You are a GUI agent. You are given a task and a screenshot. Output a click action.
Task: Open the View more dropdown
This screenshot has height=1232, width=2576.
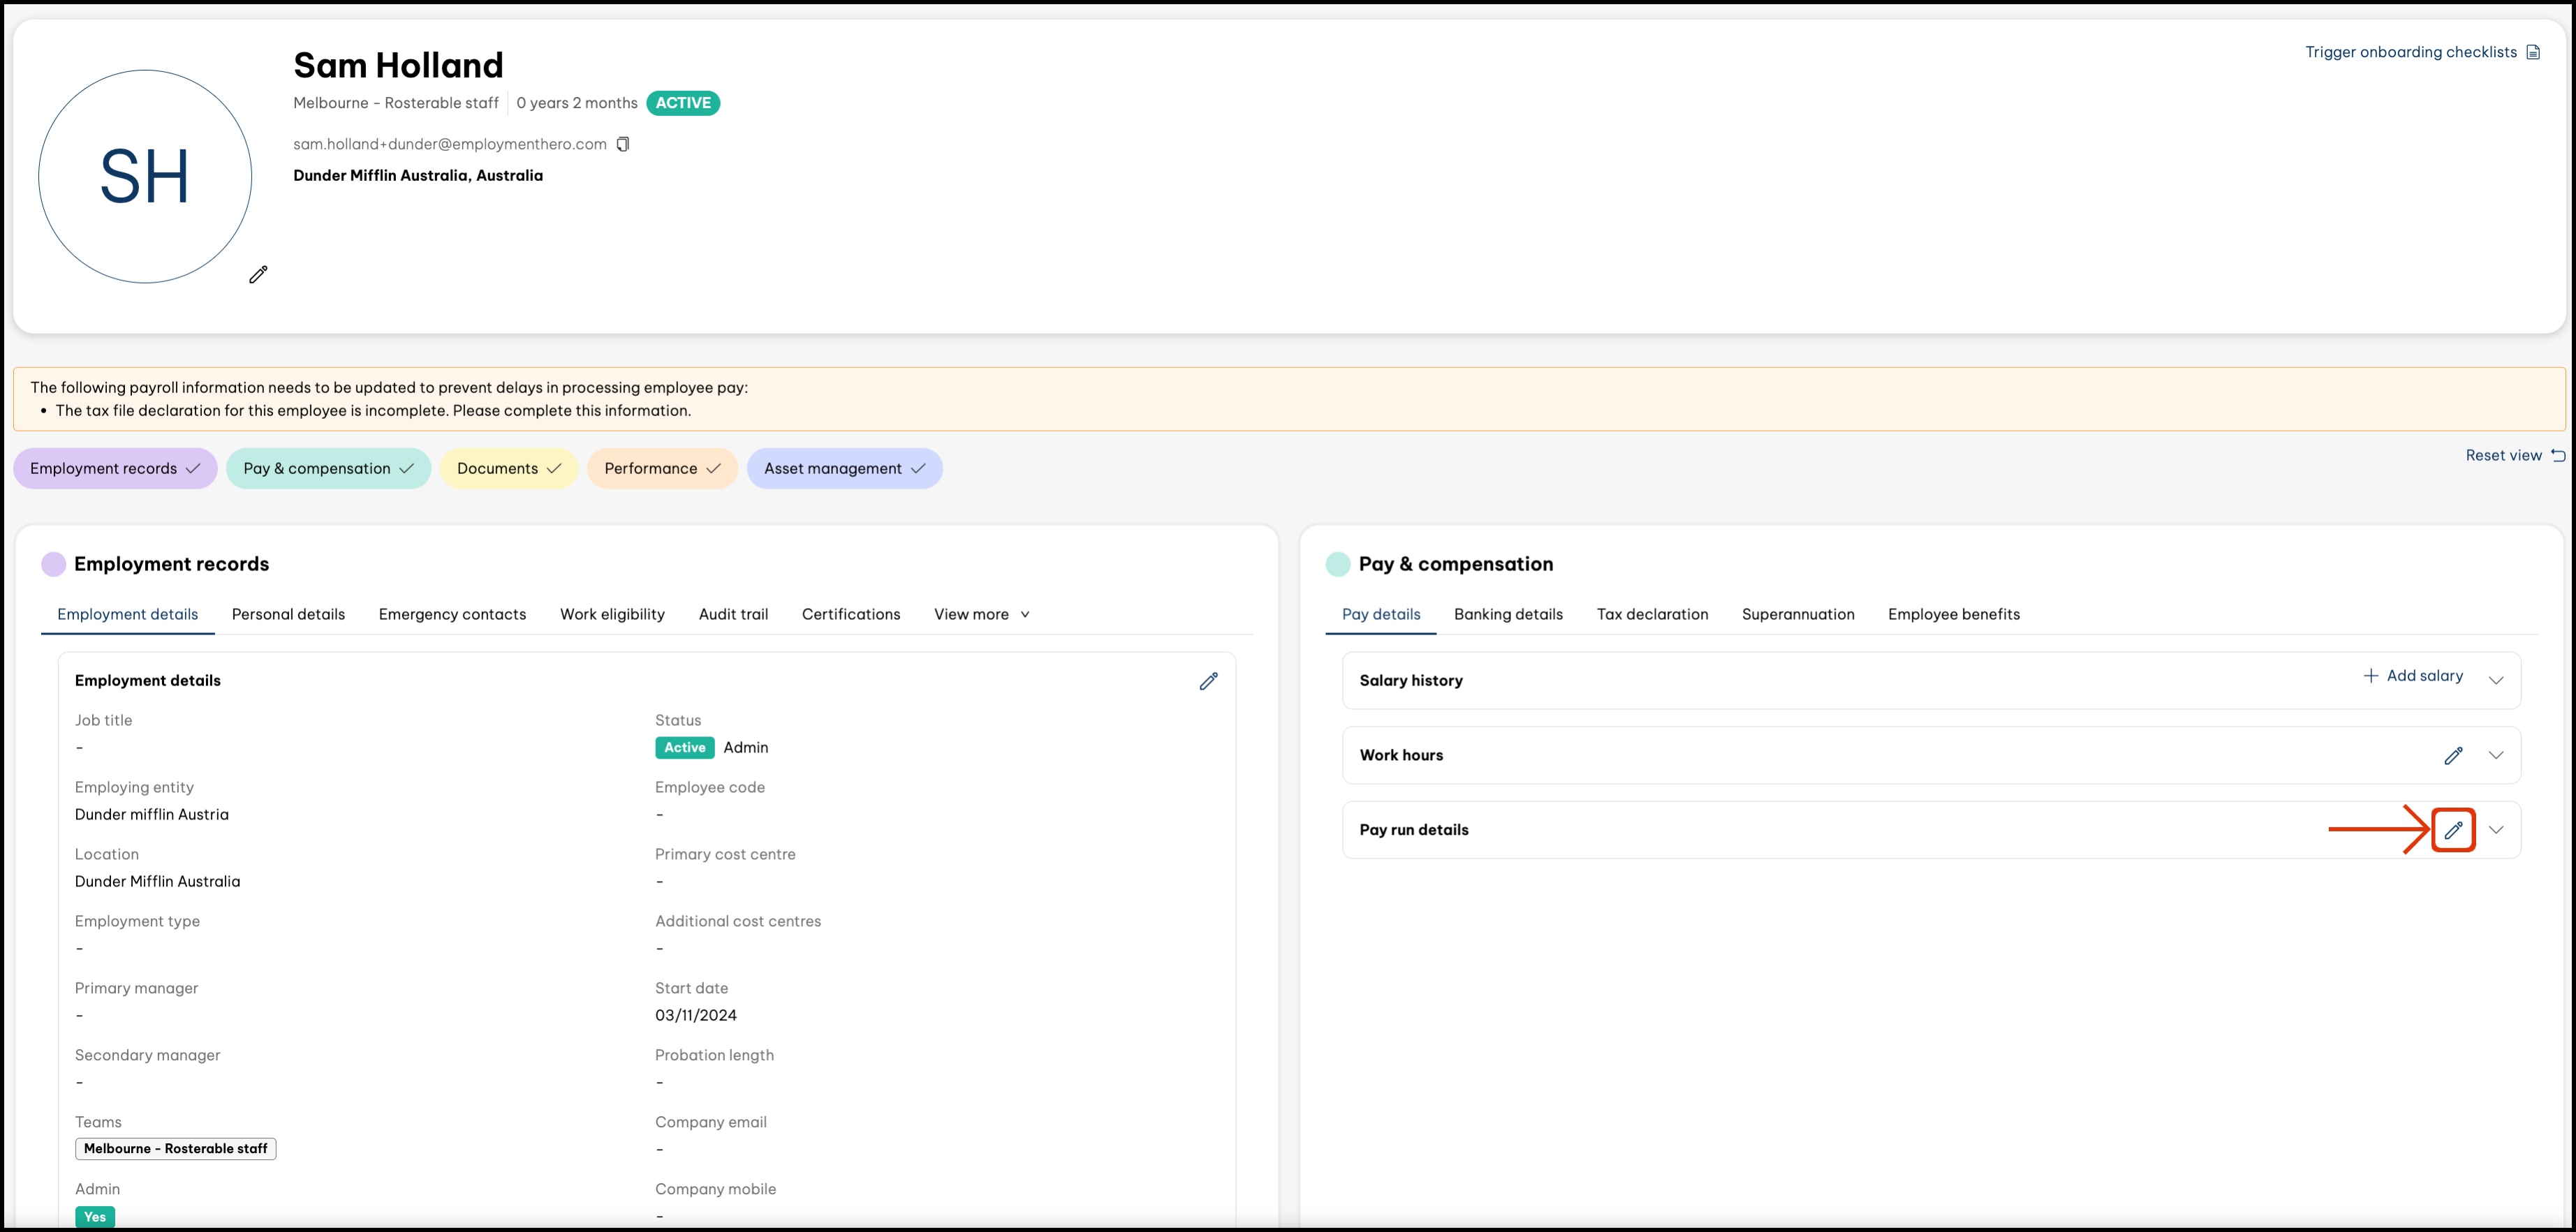point(981,614)
